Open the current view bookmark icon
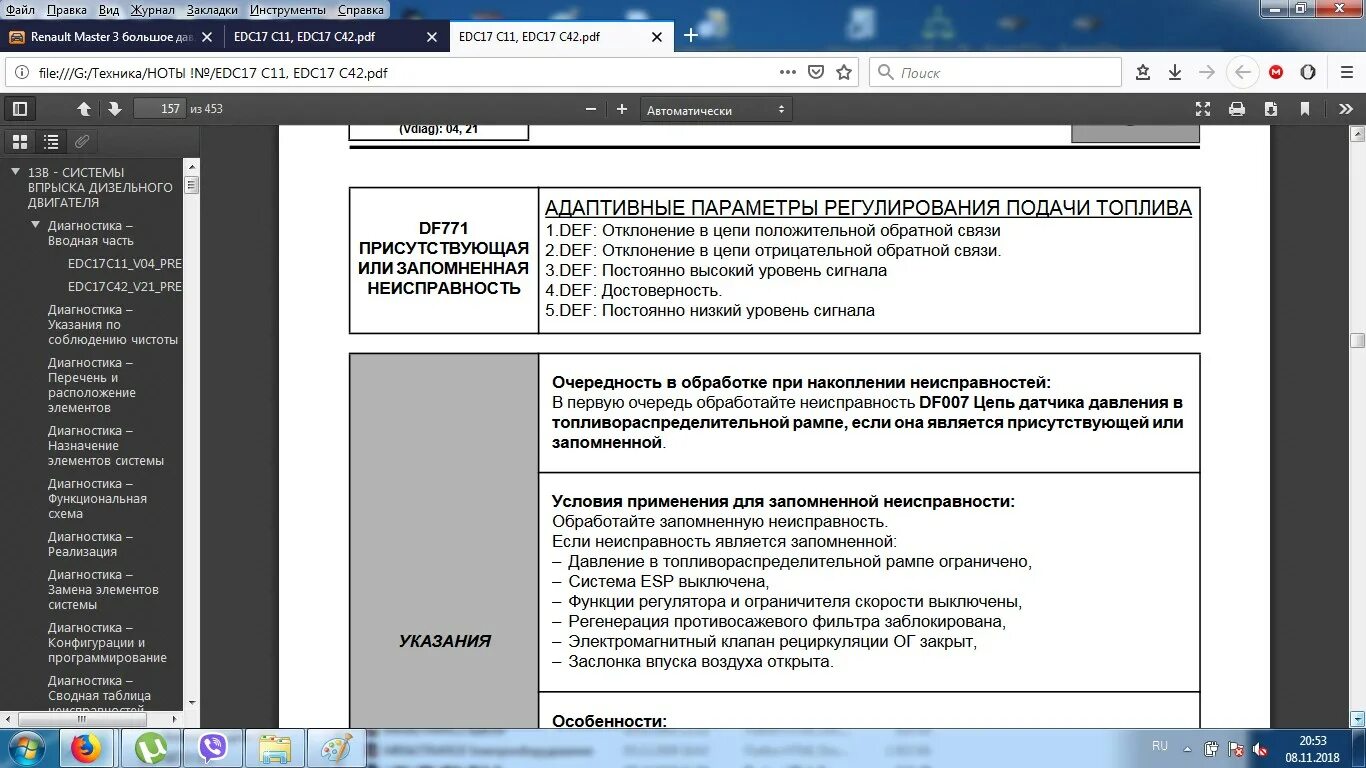The width and height of the screenshot is (1366, 768). coord(1304,109)
